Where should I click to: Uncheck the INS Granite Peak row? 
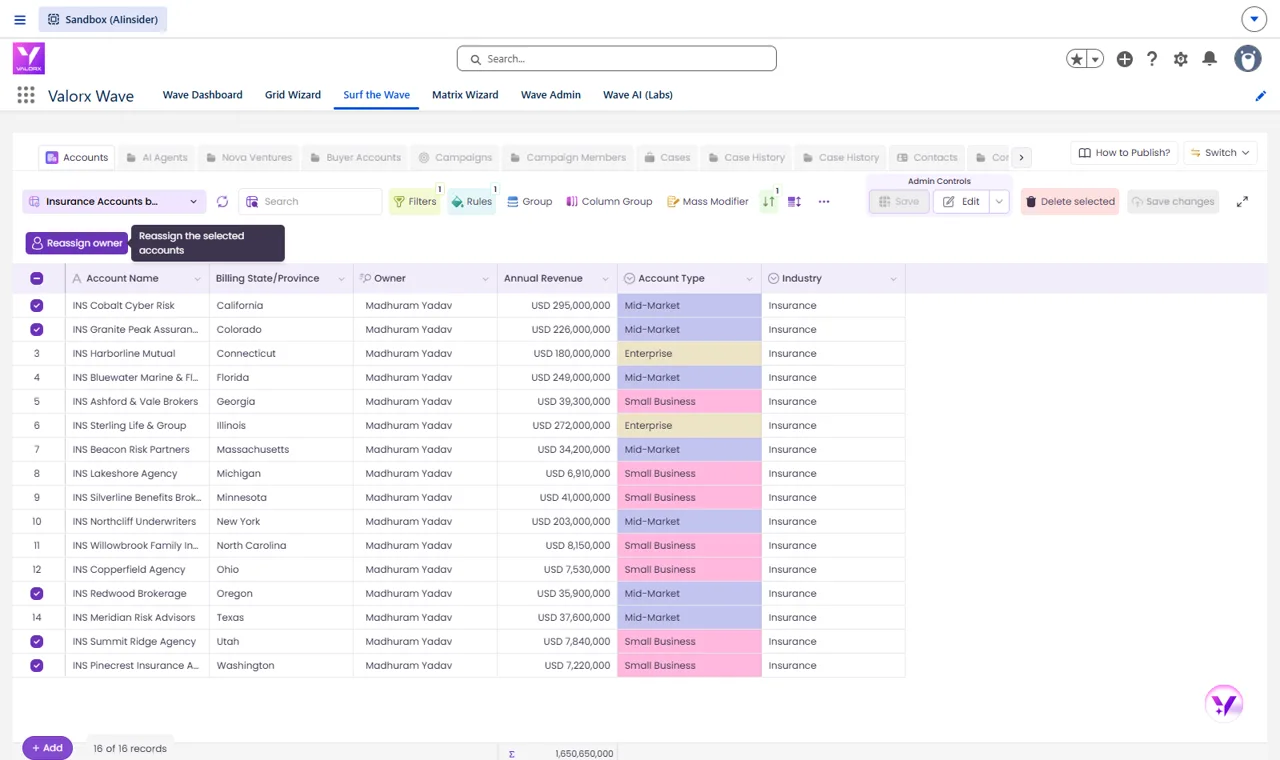(x=37, y=329)
